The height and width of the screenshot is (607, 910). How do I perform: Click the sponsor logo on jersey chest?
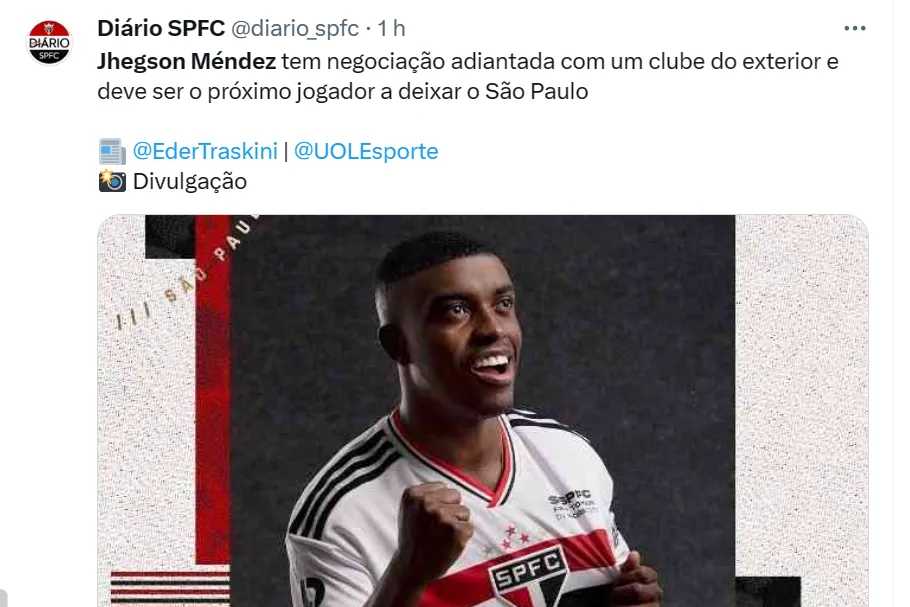point(573,504)
